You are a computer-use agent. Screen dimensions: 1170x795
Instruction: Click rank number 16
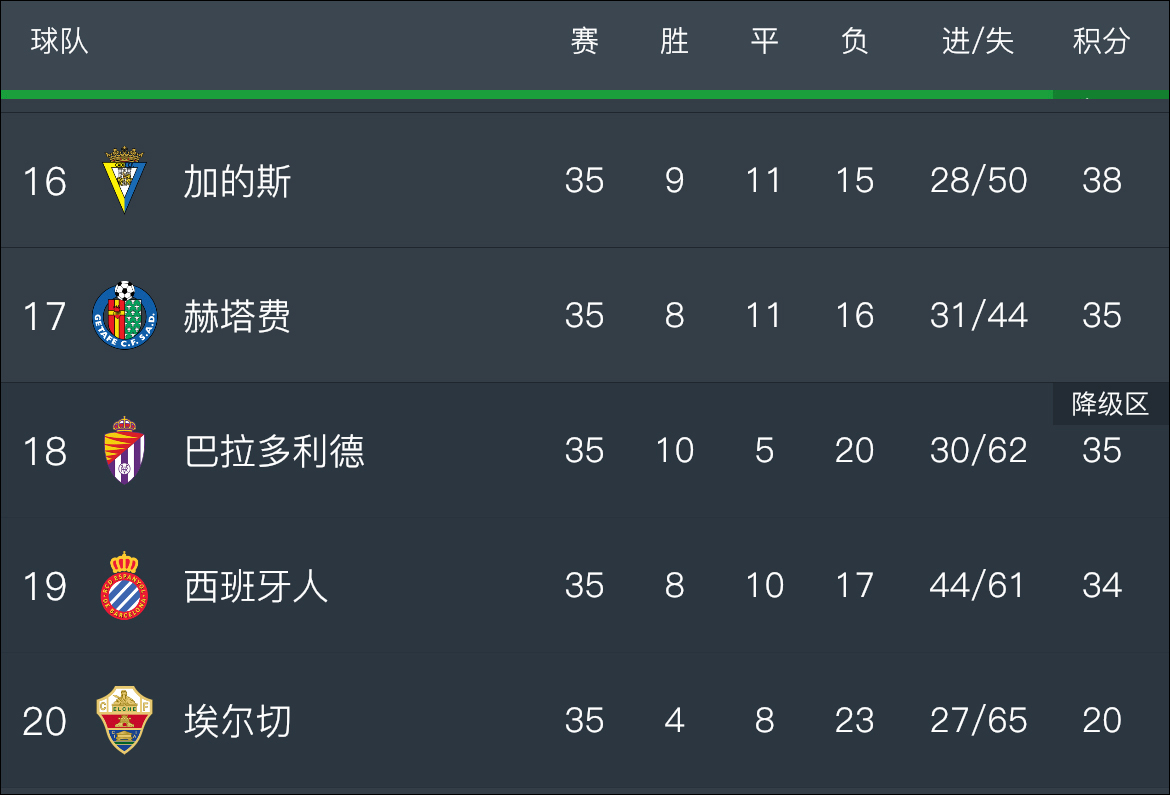pyautogui.click(x=45, y=181)
